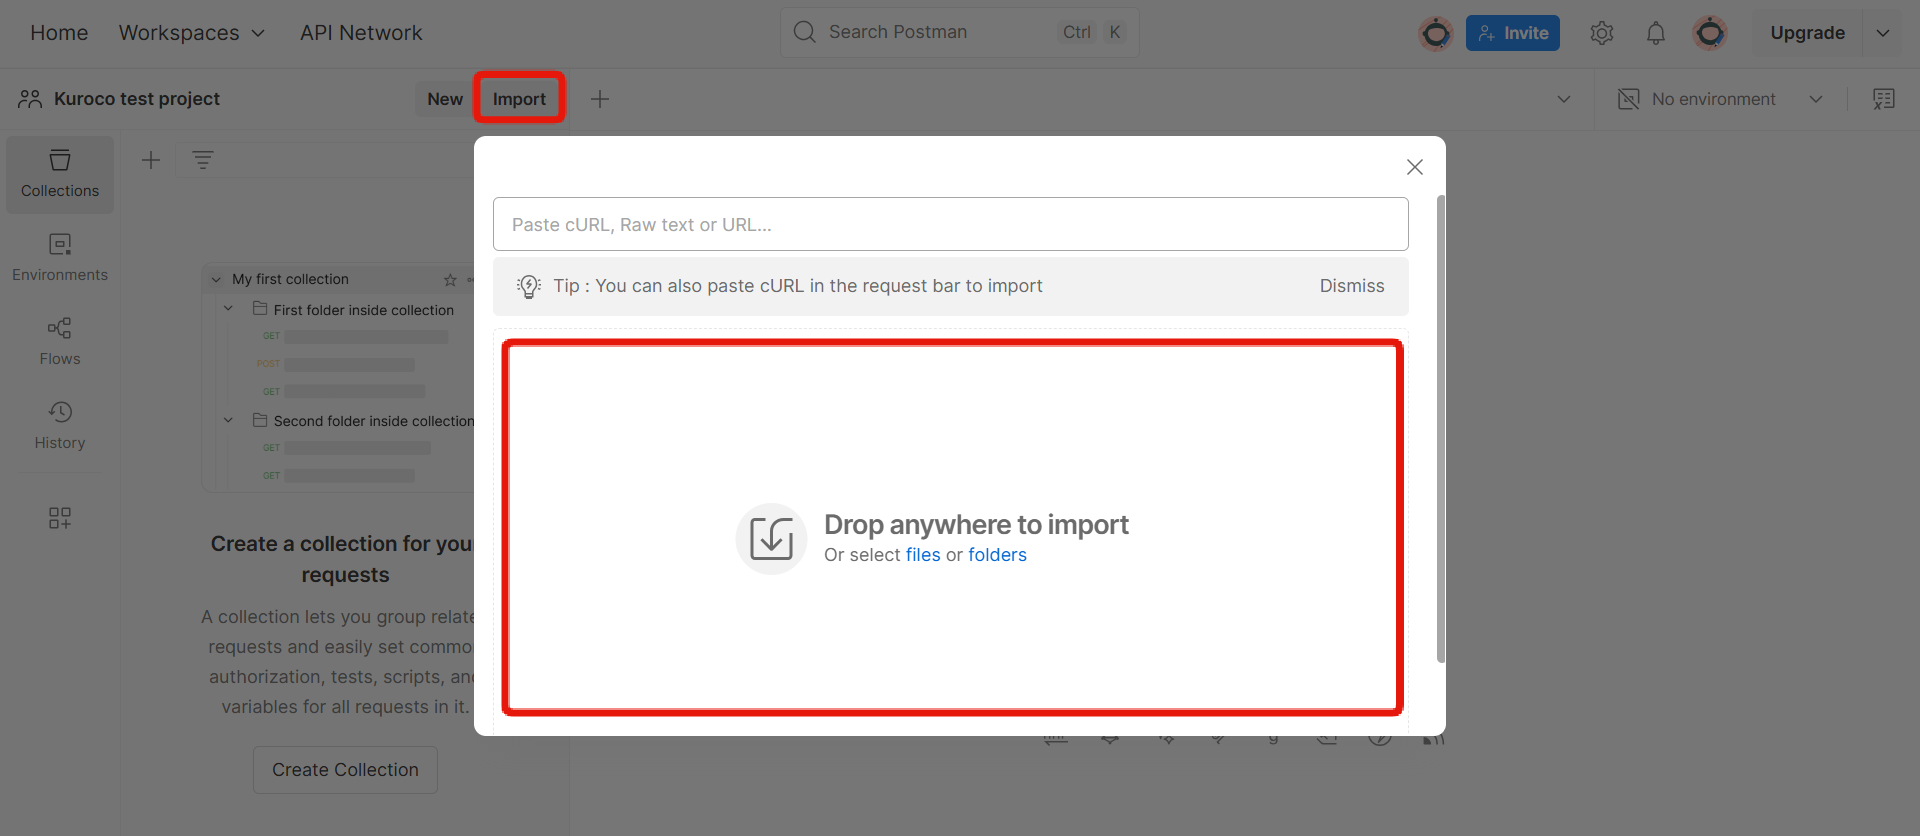Expand the Workspaces dropdown
This screenshot has height=836, width=1920.
coord(192,33)
